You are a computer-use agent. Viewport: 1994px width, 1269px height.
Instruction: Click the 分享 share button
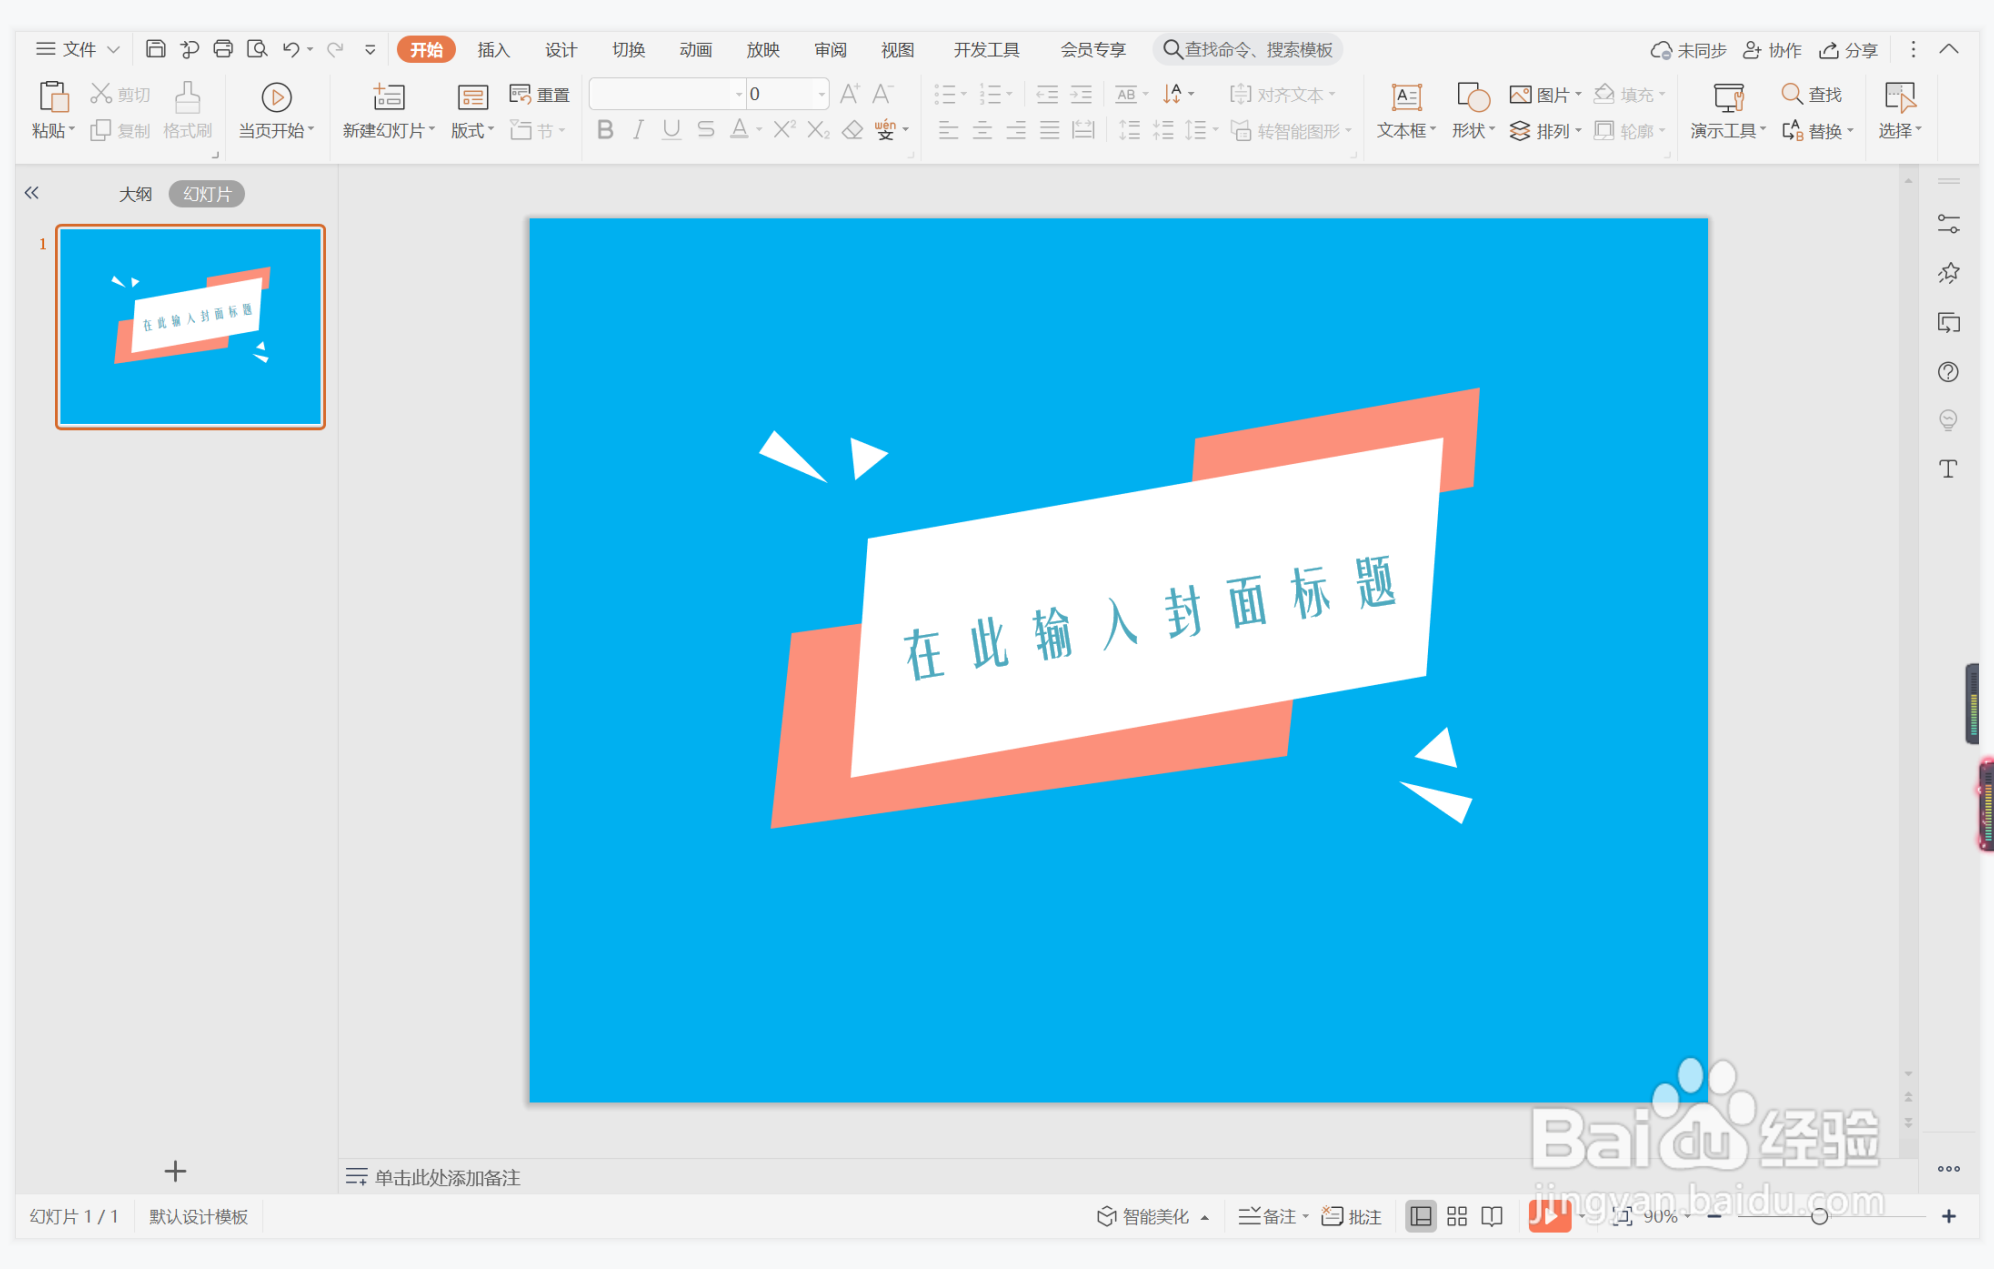coord(1847,49)
